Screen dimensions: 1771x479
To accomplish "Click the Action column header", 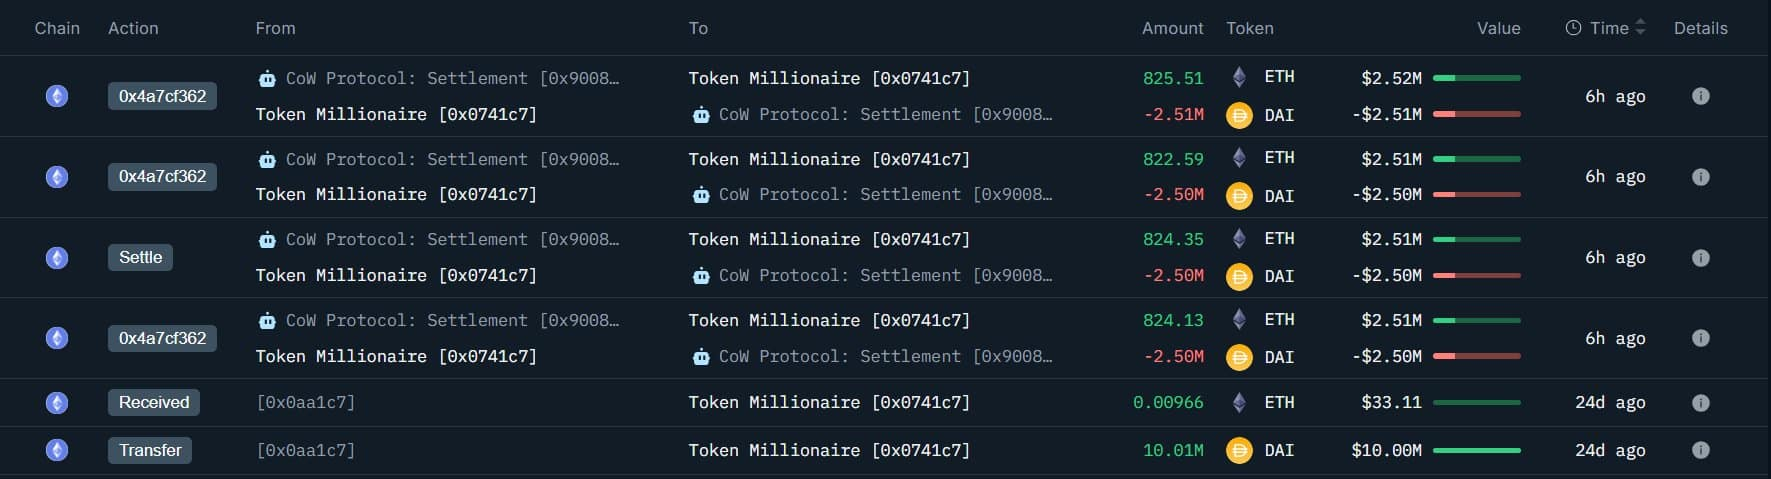I will [133, 28].
